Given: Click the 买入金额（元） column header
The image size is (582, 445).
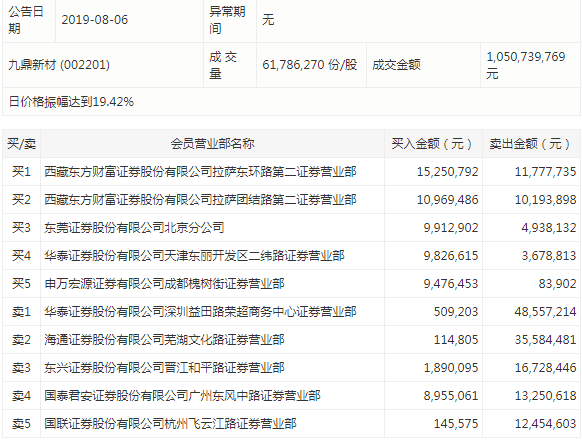Looking at the screenshot, I should click(x=433, y=144).
